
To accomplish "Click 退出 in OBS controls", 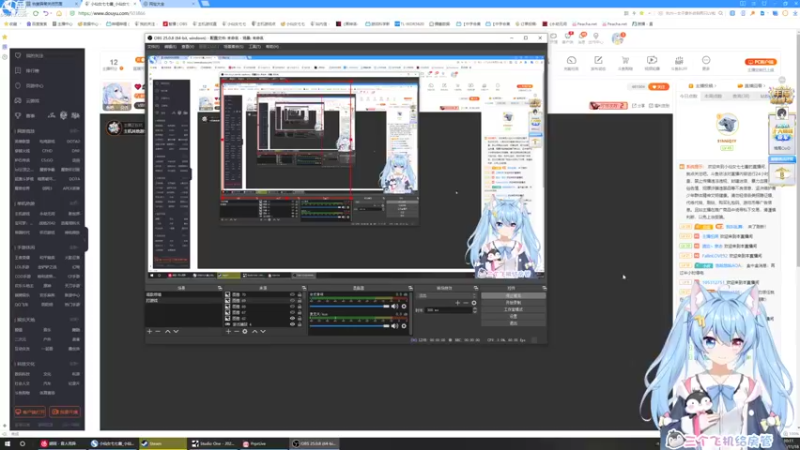I will point(513,323).
